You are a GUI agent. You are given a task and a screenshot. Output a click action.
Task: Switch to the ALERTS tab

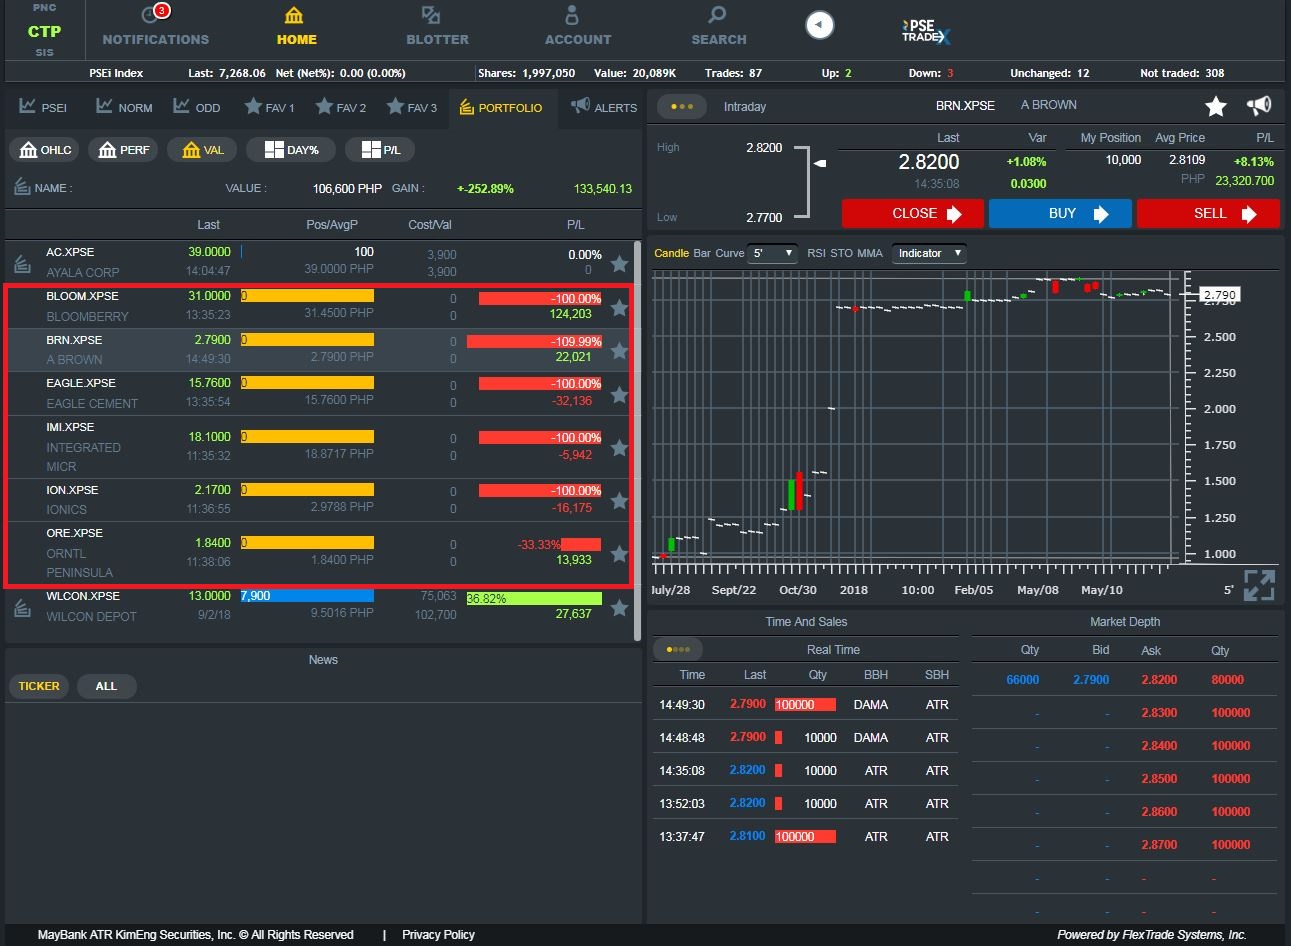tap(604, 107)
